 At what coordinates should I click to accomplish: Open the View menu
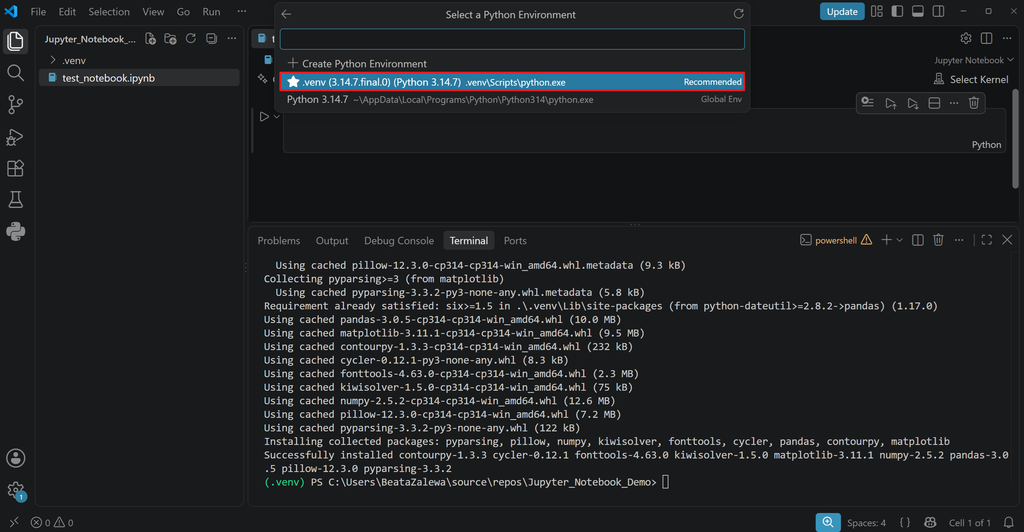click(x=153, y=11)
